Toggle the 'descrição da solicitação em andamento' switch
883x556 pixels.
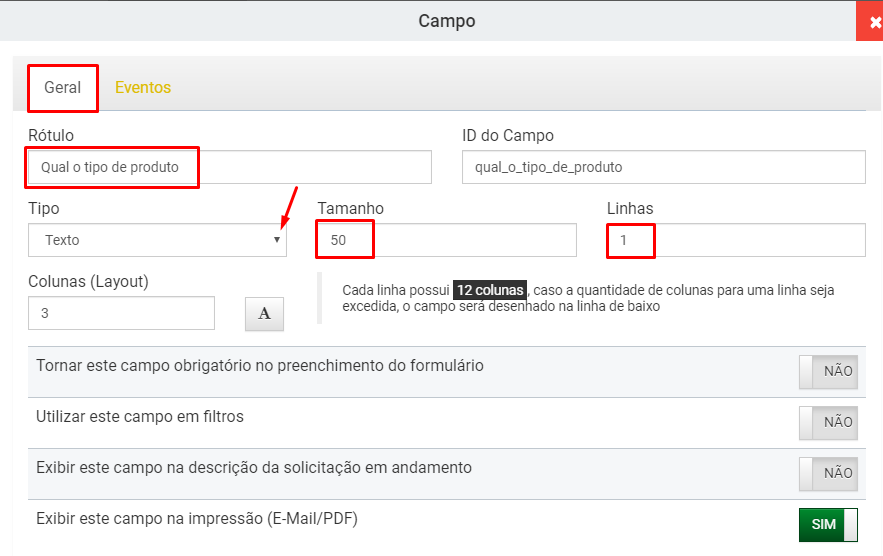[x=828, y=474]
